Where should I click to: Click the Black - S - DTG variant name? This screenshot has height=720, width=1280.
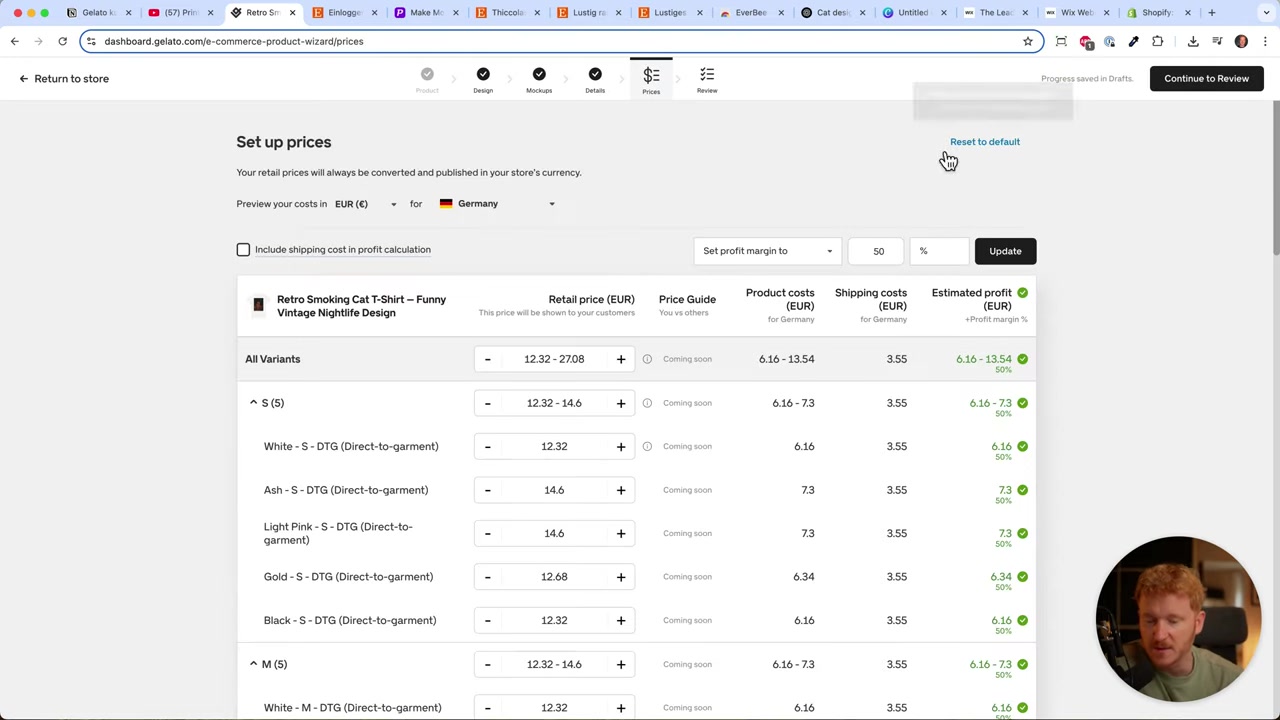point(350,620)
